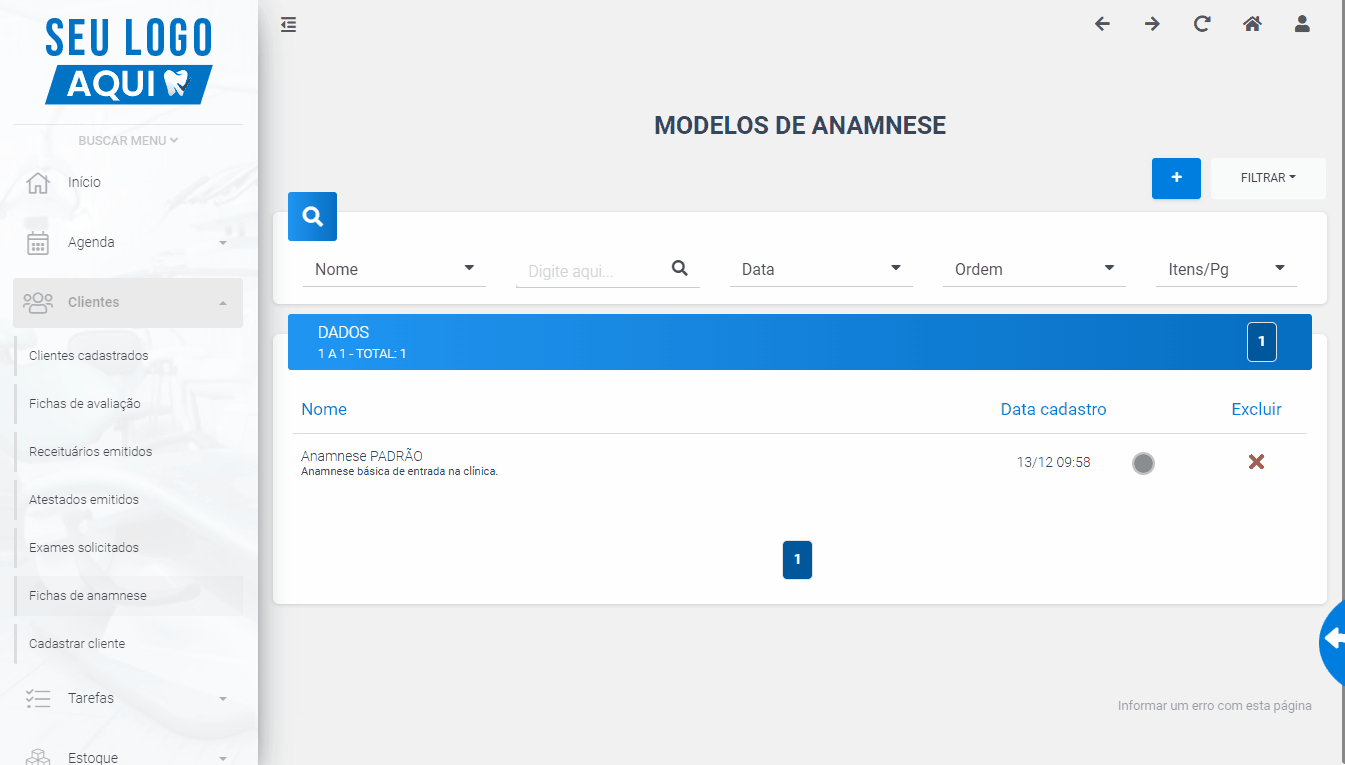Collapse the Clientes menu arrow
Screen dimensions: 1345x765
pyautogui.click(x=223, y=303)
